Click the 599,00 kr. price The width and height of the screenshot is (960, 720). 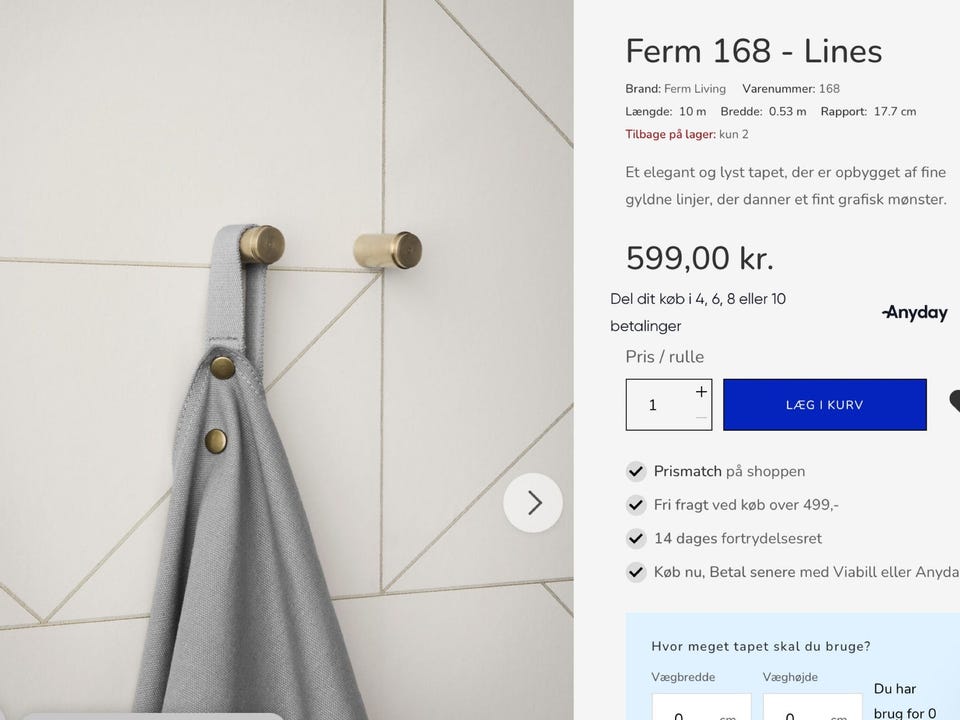point(700,258)
